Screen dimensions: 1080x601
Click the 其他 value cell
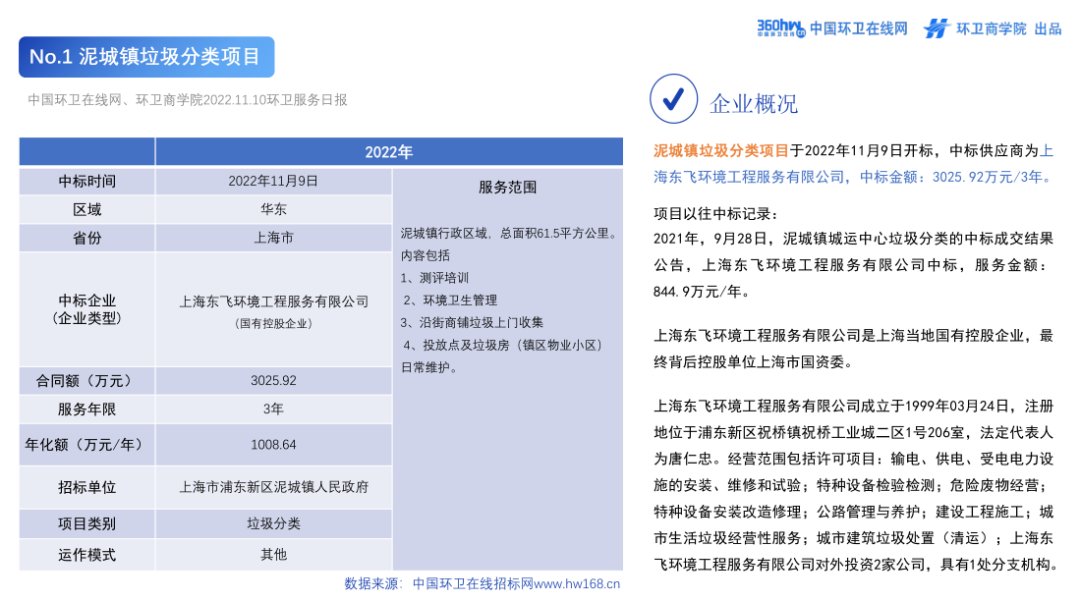[273, 555]
